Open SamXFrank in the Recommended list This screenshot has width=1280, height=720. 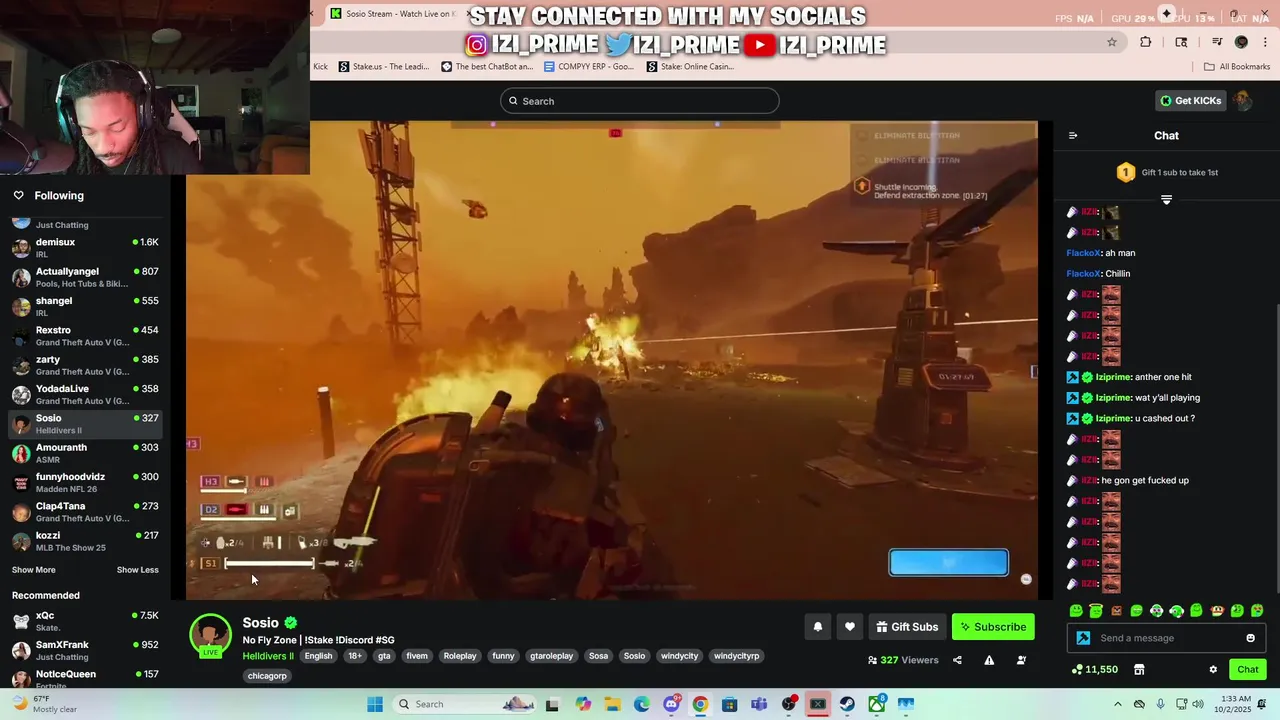click(x=84, y=650)
